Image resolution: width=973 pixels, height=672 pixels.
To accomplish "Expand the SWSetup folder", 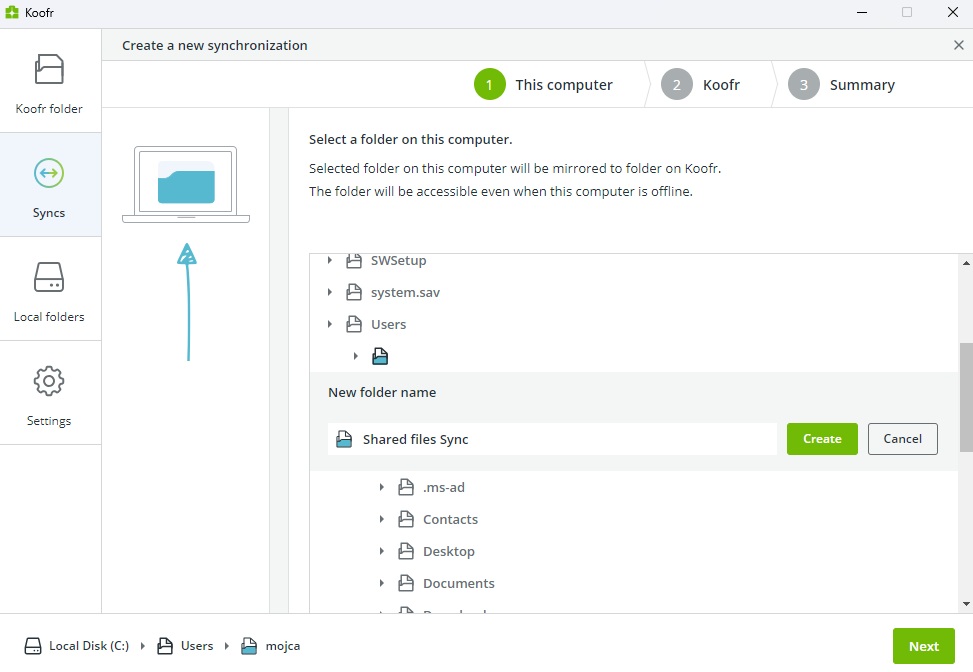I will click(330, 261).
